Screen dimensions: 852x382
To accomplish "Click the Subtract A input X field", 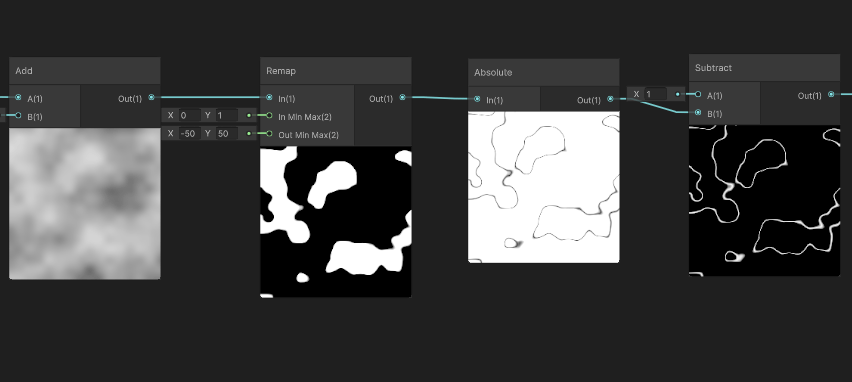I will 655,94.
